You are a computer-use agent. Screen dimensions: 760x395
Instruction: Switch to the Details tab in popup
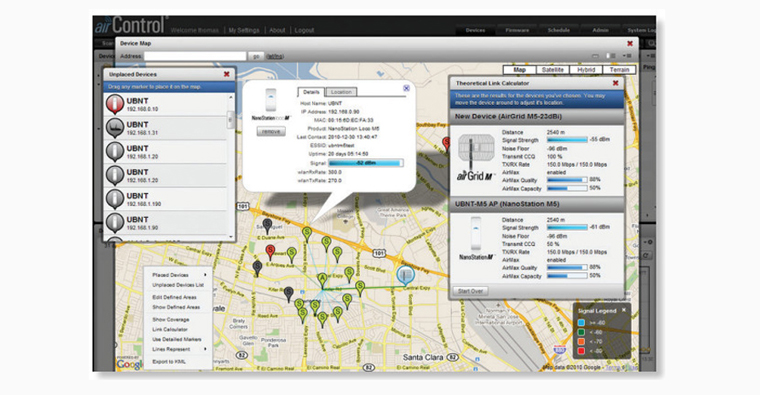pos(311,92)
